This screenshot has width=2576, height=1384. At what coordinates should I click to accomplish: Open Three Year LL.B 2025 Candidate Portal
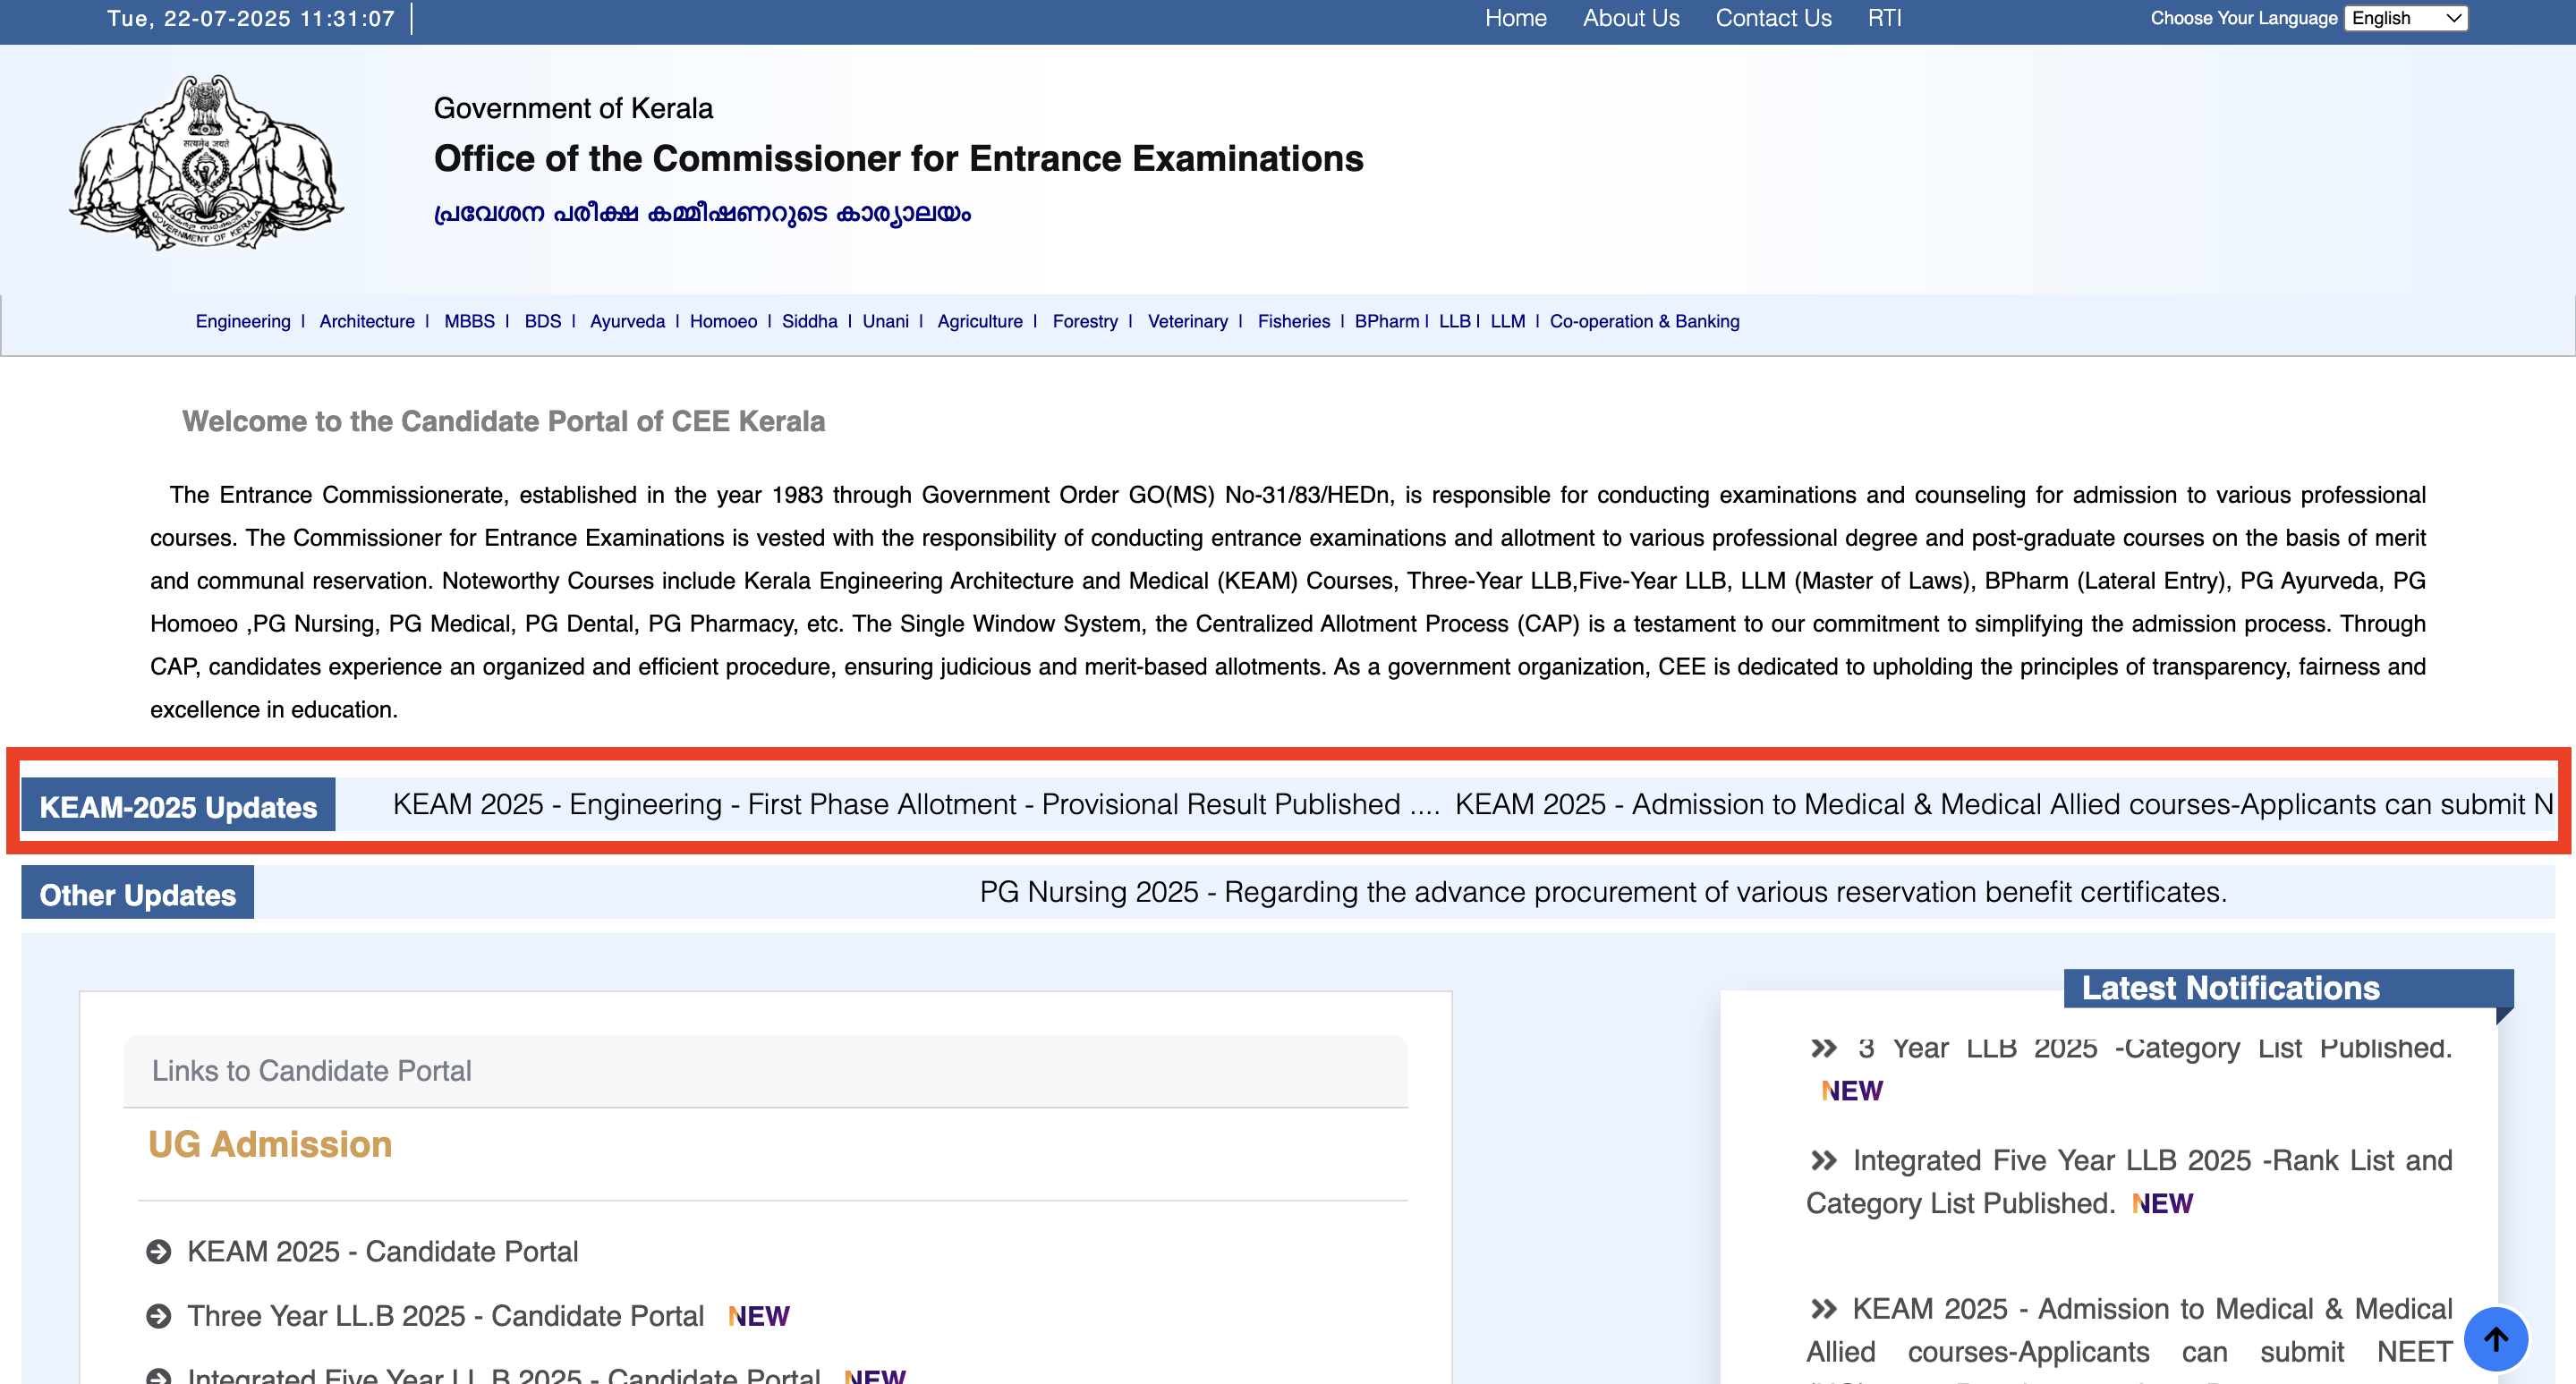[446, 1316]
